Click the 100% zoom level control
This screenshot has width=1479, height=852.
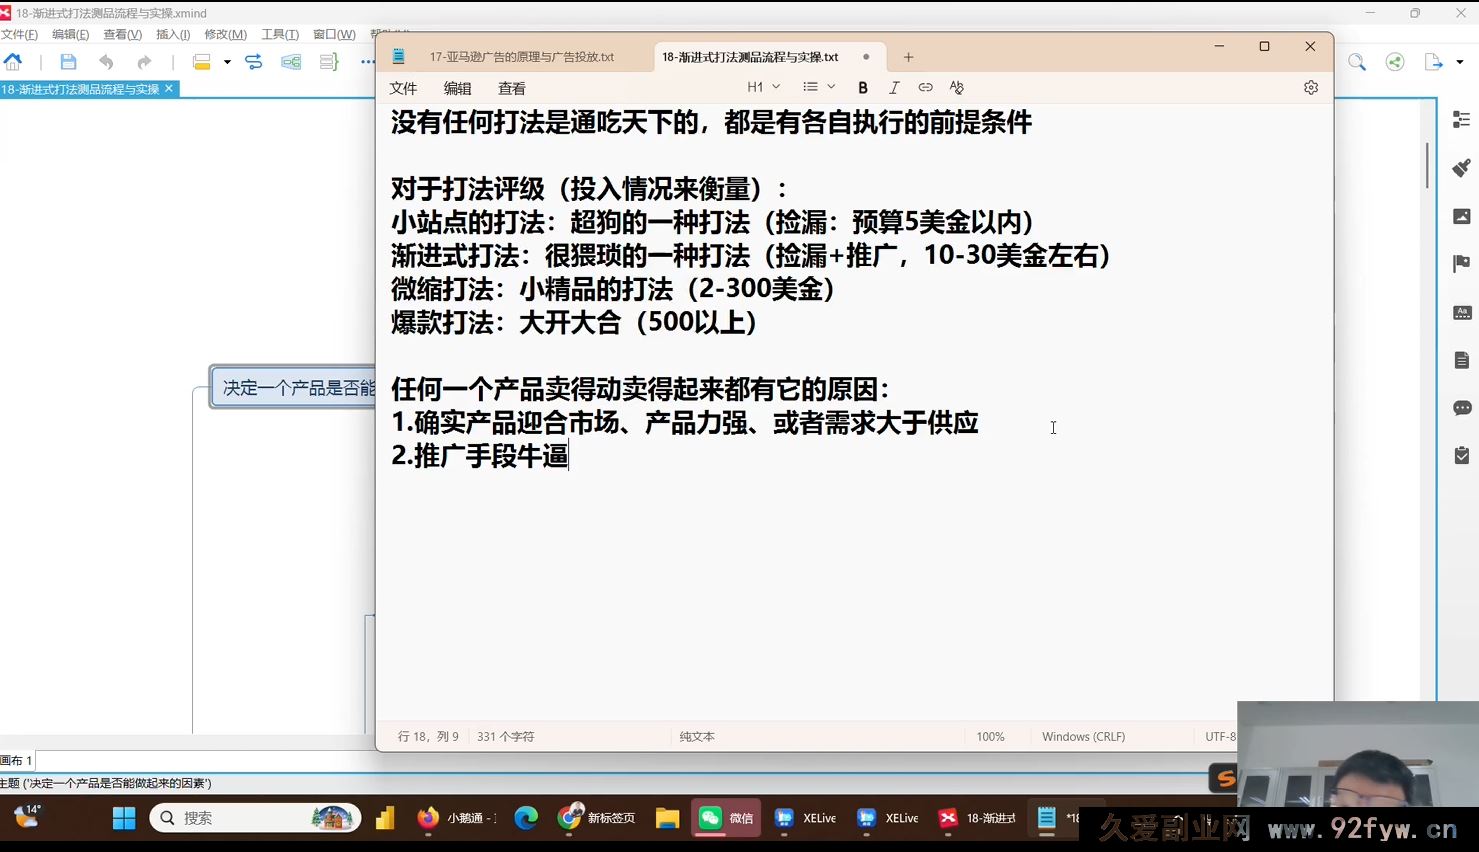tap(990, 736)
